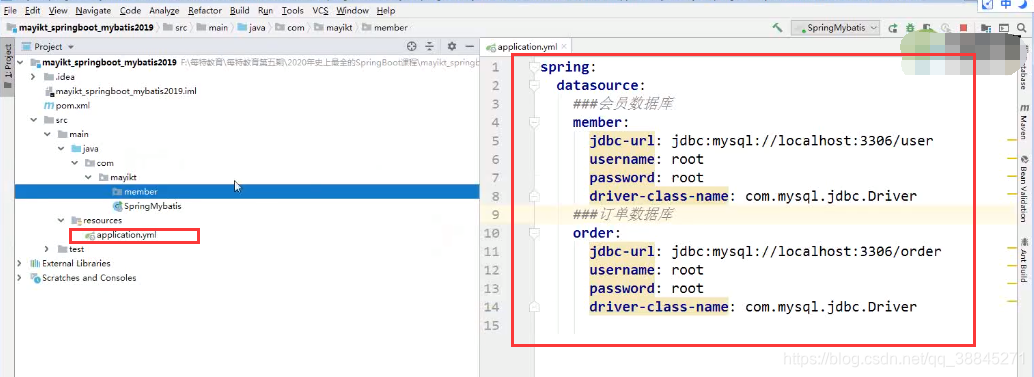Click the src breadcrumb in navigation bar

tap(175, 28)
